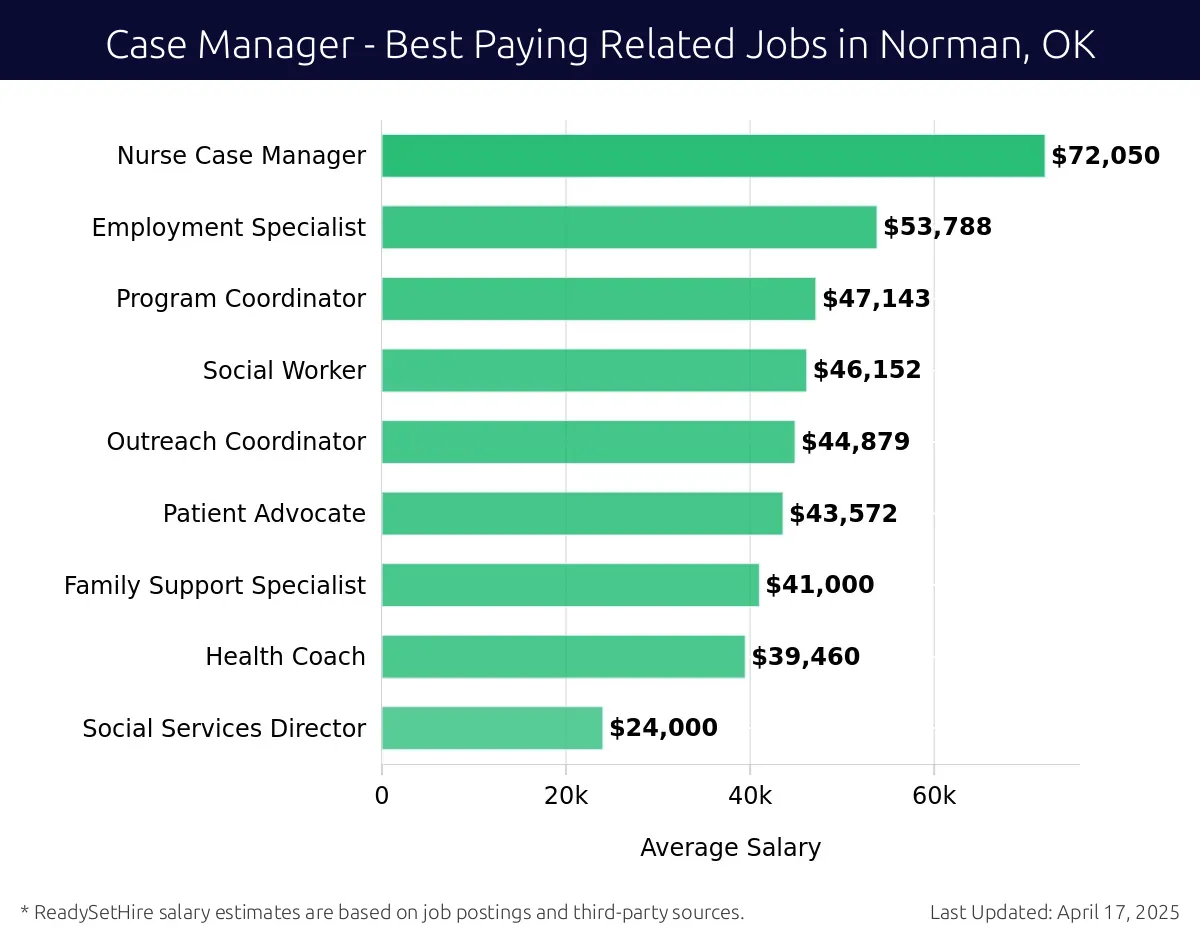
Task: Select the Health Coach job label
Action: tap(285, 657)
